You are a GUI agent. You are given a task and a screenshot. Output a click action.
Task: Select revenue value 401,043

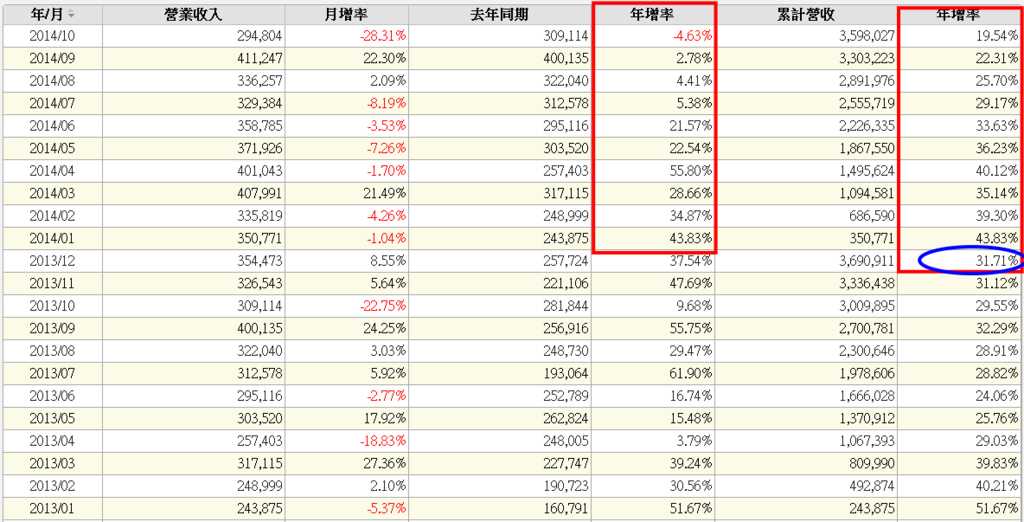click(261, 171)
